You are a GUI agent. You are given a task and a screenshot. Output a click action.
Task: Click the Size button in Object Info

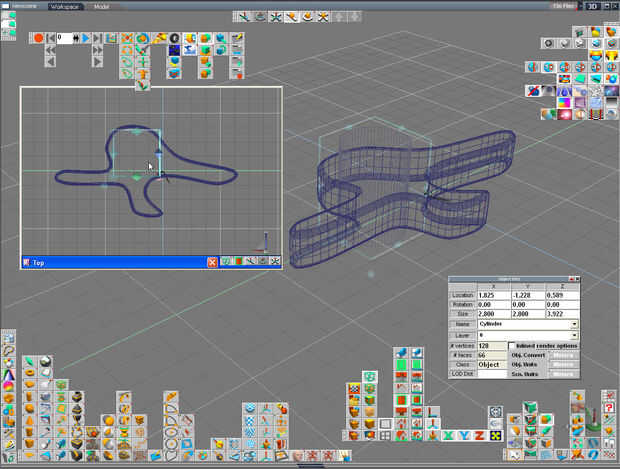point(462,315)
